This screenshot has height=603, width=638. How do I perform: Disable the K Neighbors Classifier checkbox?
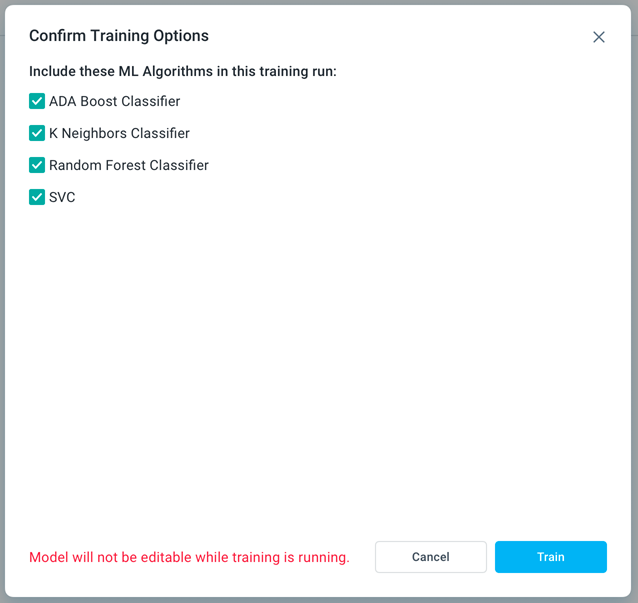(x=37, y=133)
